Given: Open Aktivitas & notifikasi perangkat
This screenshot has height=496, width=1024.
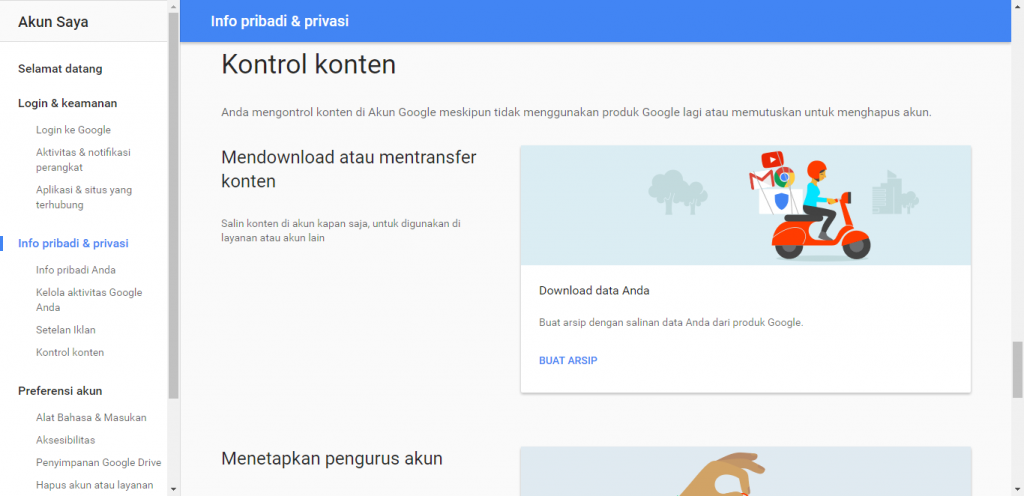Looking at the screenshot, I should tap(83, 160).
